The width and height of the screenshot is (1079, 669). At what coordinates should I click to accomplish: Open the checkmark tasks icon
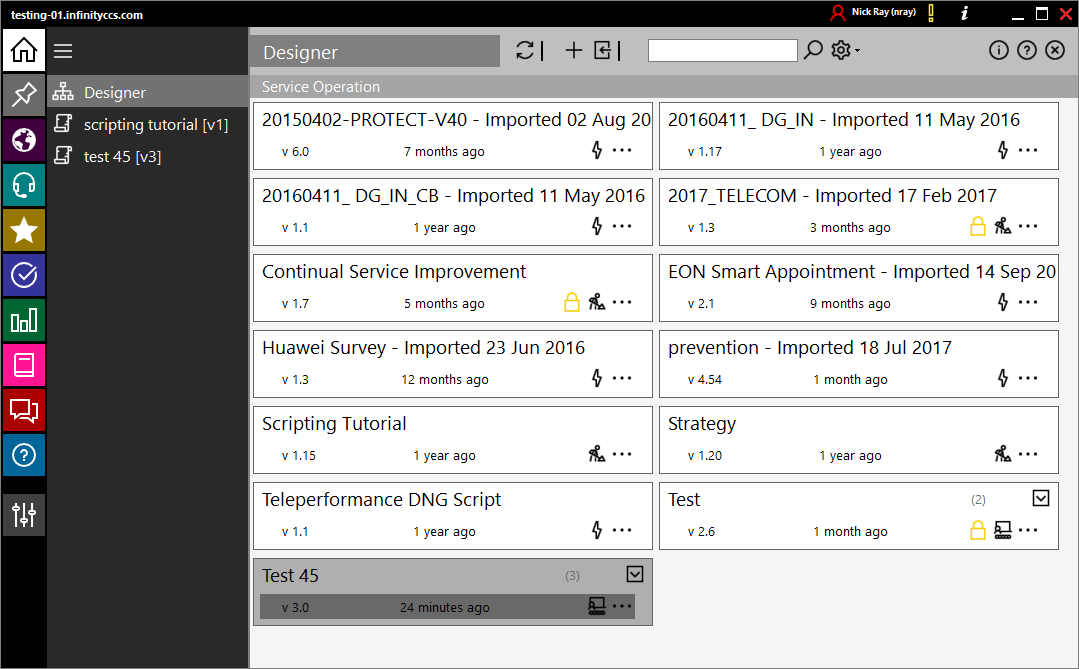click(x=23, y=275)
